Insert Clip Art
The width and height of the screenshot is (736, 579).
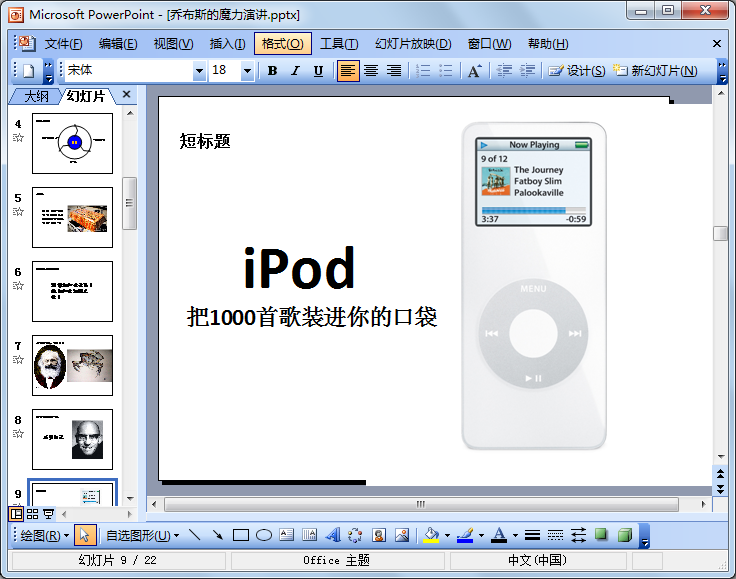(379, 535)
